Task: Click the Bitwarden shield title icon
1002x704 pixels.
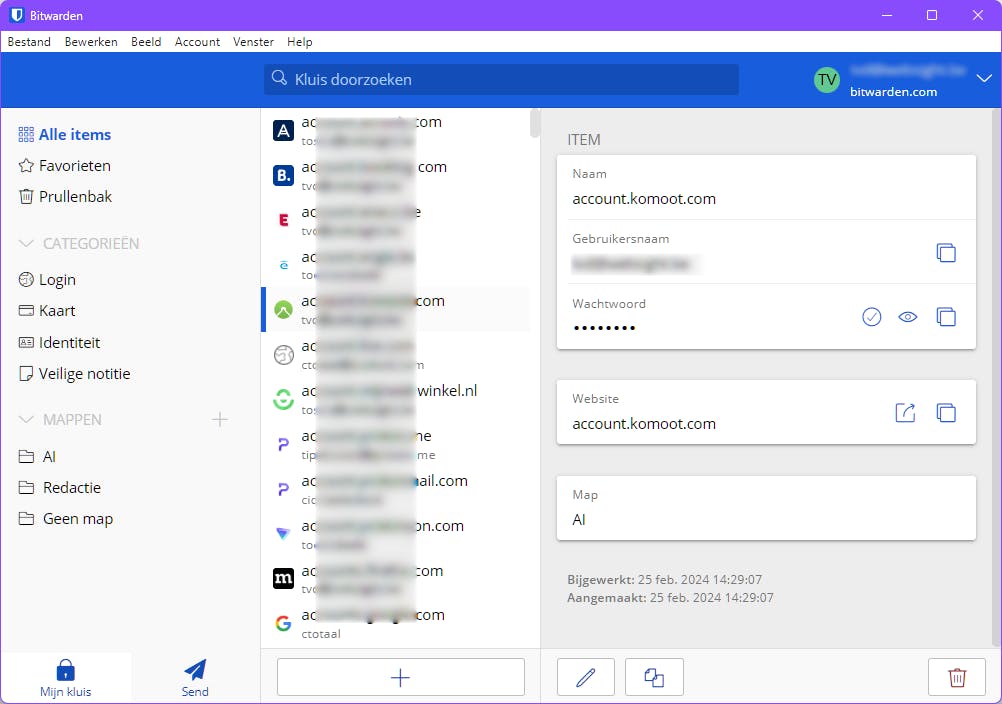Action: click(x=17, y=15)
